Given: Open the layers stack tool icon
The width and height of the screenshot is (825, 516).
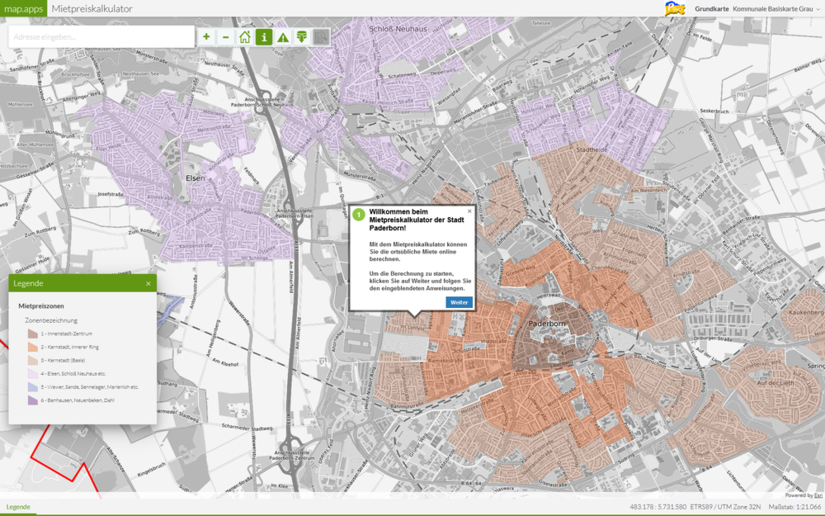Looking at the screenshot, I should (302, 37).
